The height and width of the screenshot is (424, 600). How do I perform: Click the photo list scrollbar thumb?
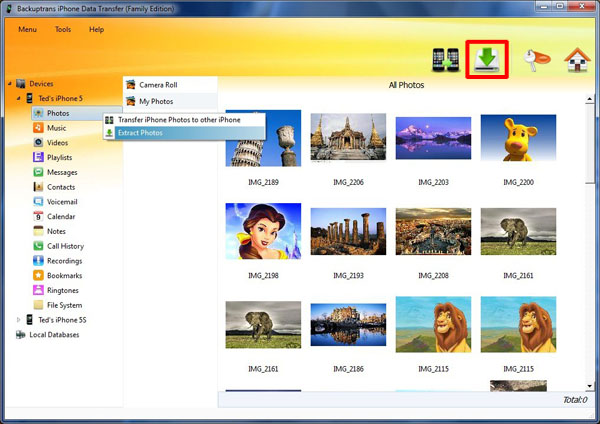click(589, 144)
